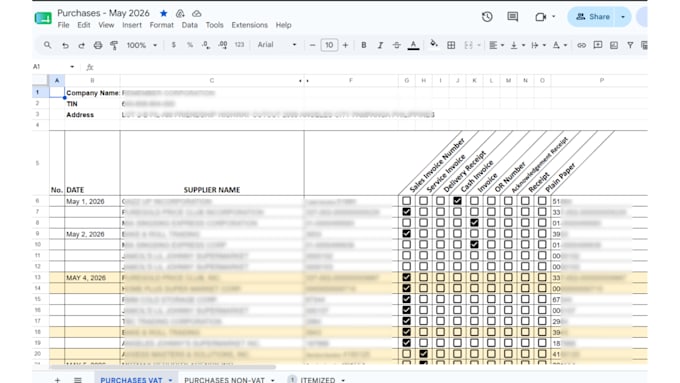This screenshot has width=680, height=383.
Task: Create a filter funnel icon
Action: [630, 45]
